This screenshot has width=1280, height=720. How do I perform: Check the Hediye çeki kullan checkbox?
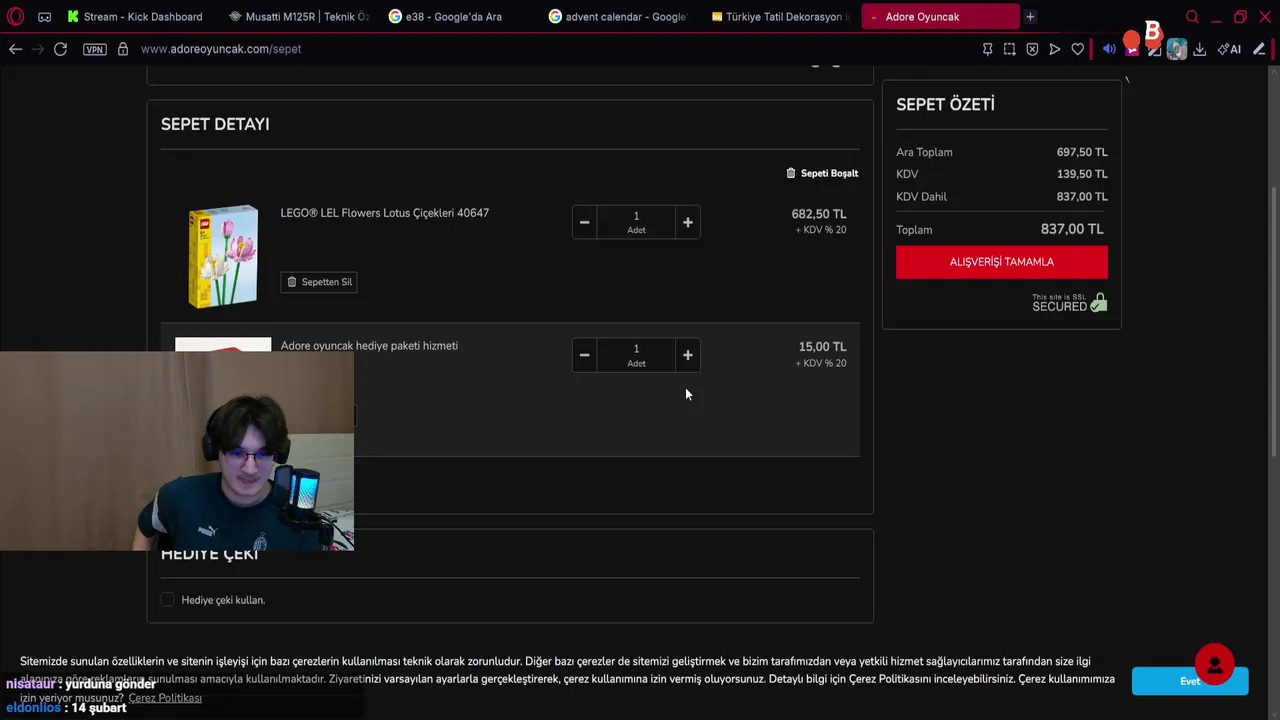point(167,600)
